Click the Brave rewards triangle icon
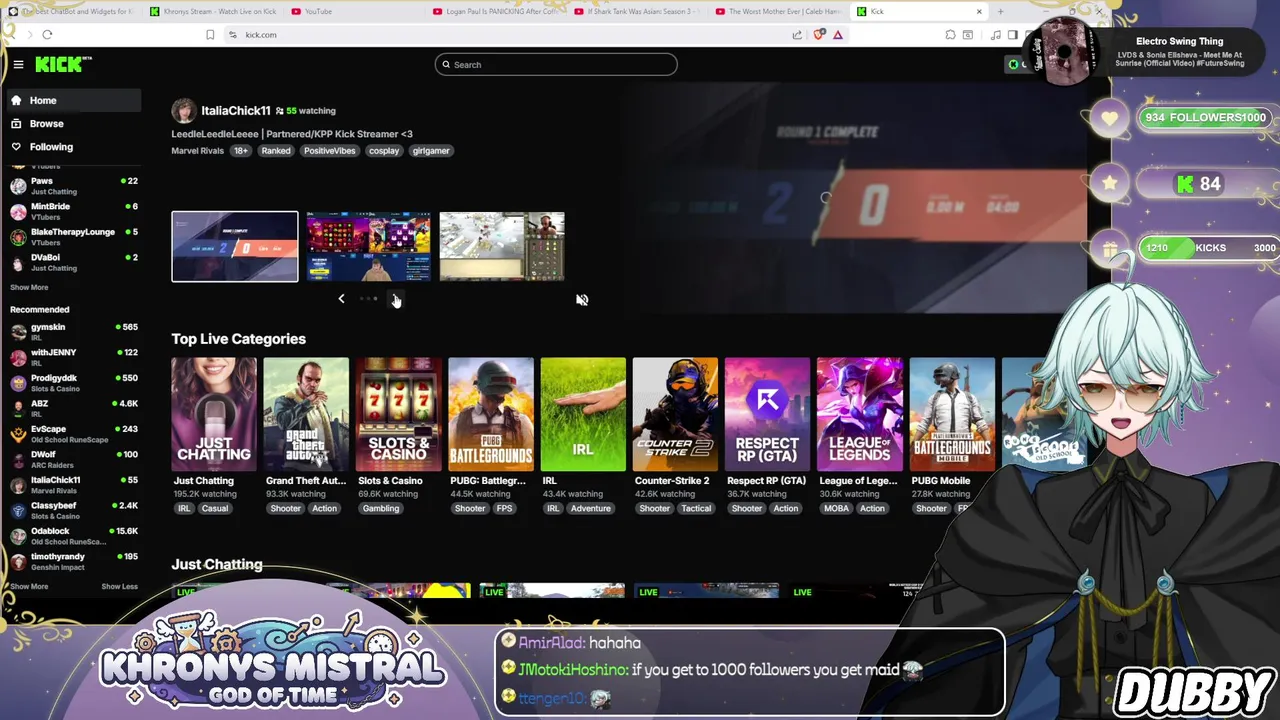Viewport: 1280px width, 720px height. 838,35
